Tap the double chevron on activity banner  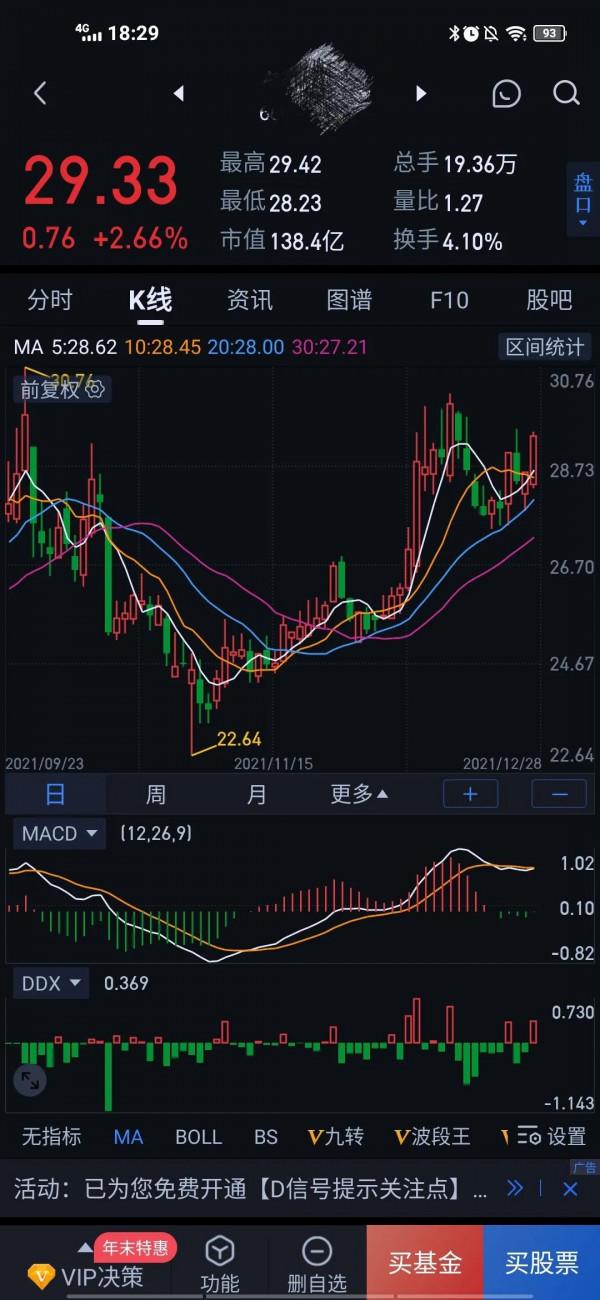coord(515,1188)
